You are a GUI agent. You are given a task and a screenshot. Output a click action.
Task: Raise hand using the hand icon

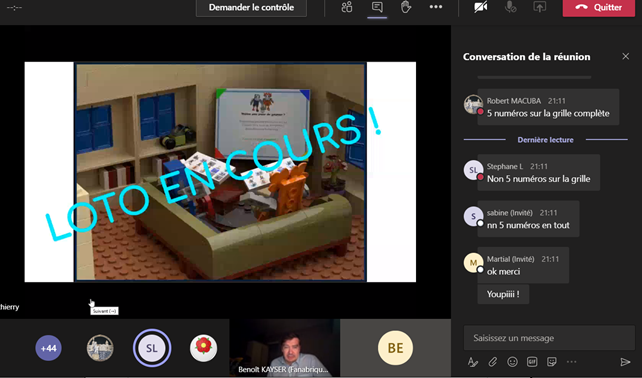tap(406, 7)
